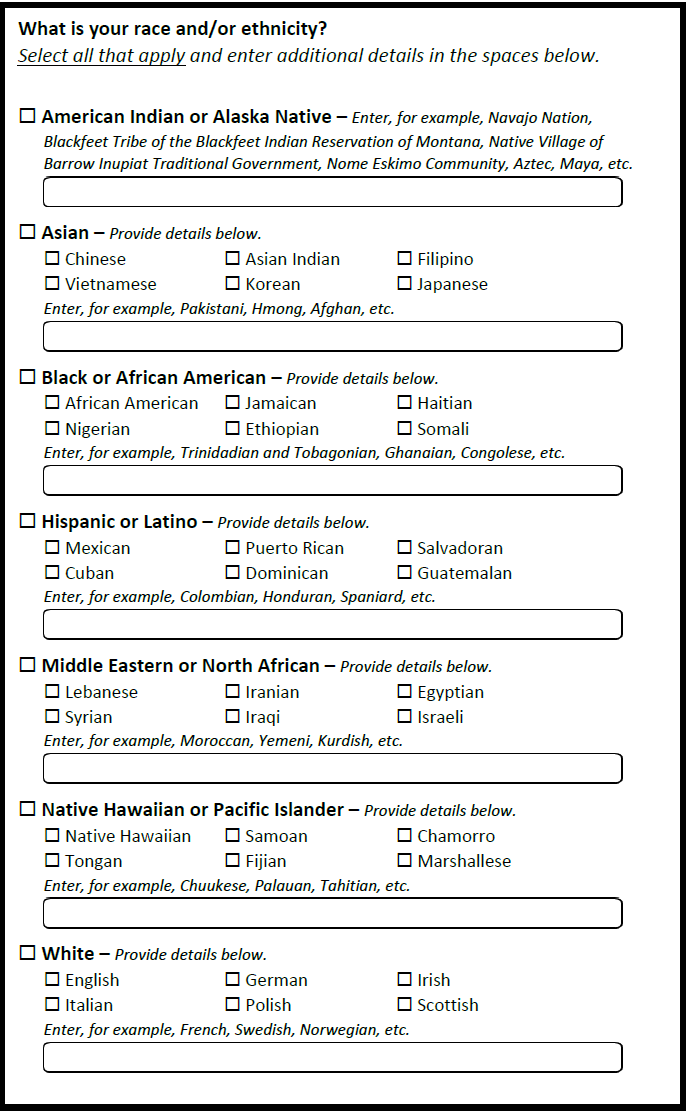686x1112 pixels.
Task: Tick the Korean checkbox
Action: (x=233, y=284)
